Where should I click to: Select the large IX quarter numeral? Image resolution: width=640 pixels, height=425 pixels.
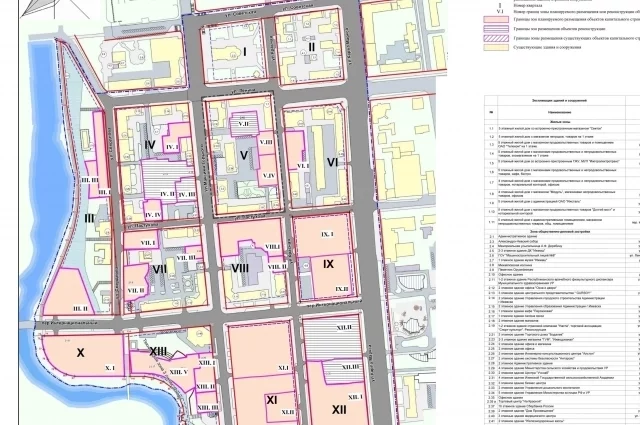pyautogui.click(x=328, y=263)
